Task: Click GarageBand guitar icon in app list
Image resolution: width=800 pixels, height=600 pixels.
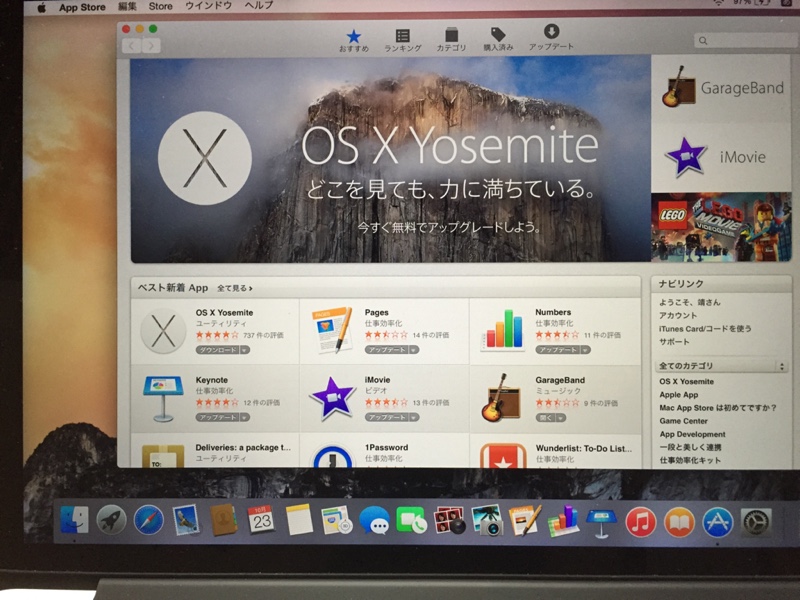Action: pyautogui.click(x=501, y=398)
